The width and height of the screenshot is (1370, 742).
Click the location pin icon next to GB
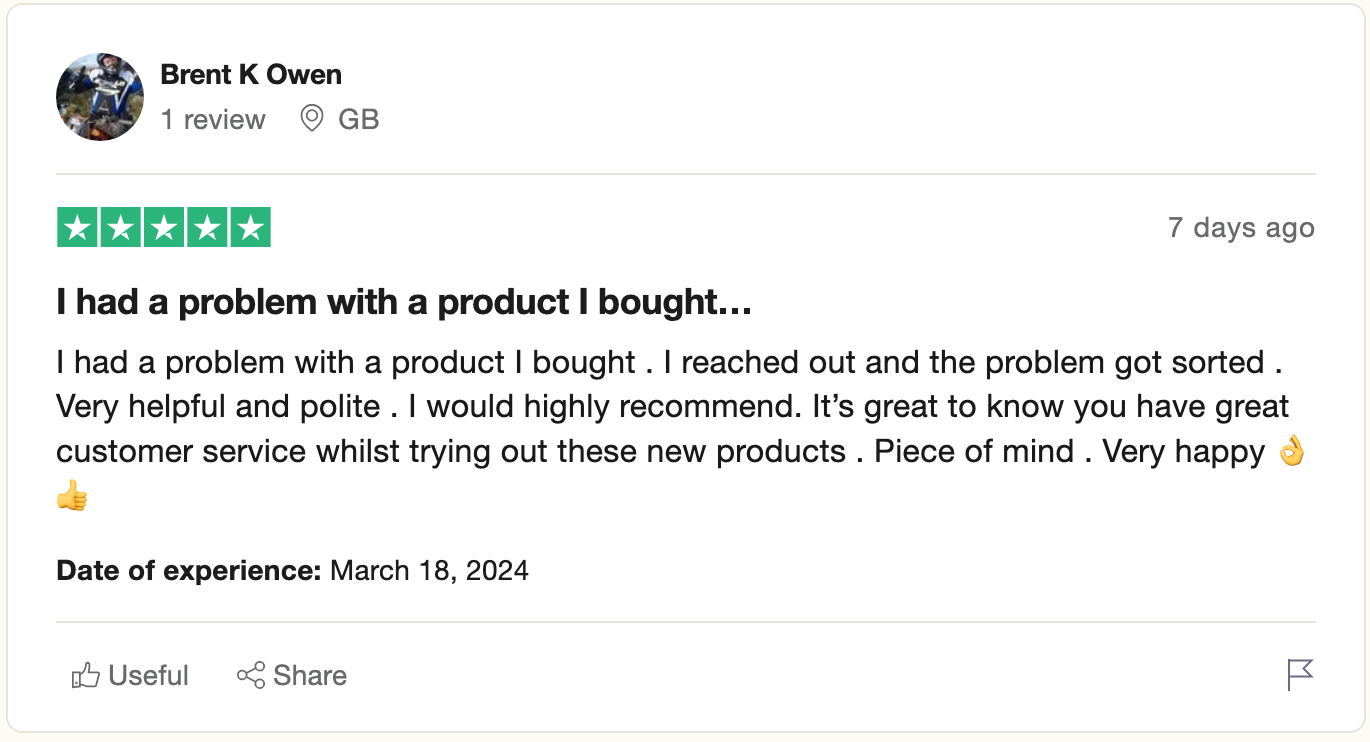312,119
